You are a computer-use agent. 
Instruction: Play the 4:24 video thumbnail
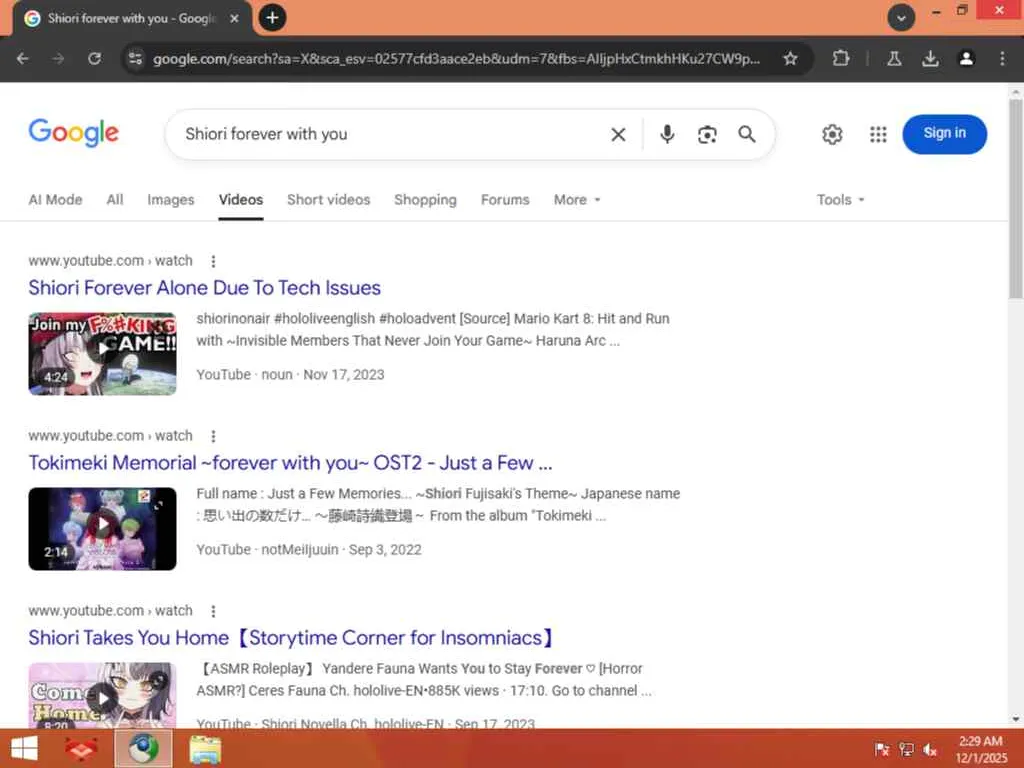[x=103, y=353]
